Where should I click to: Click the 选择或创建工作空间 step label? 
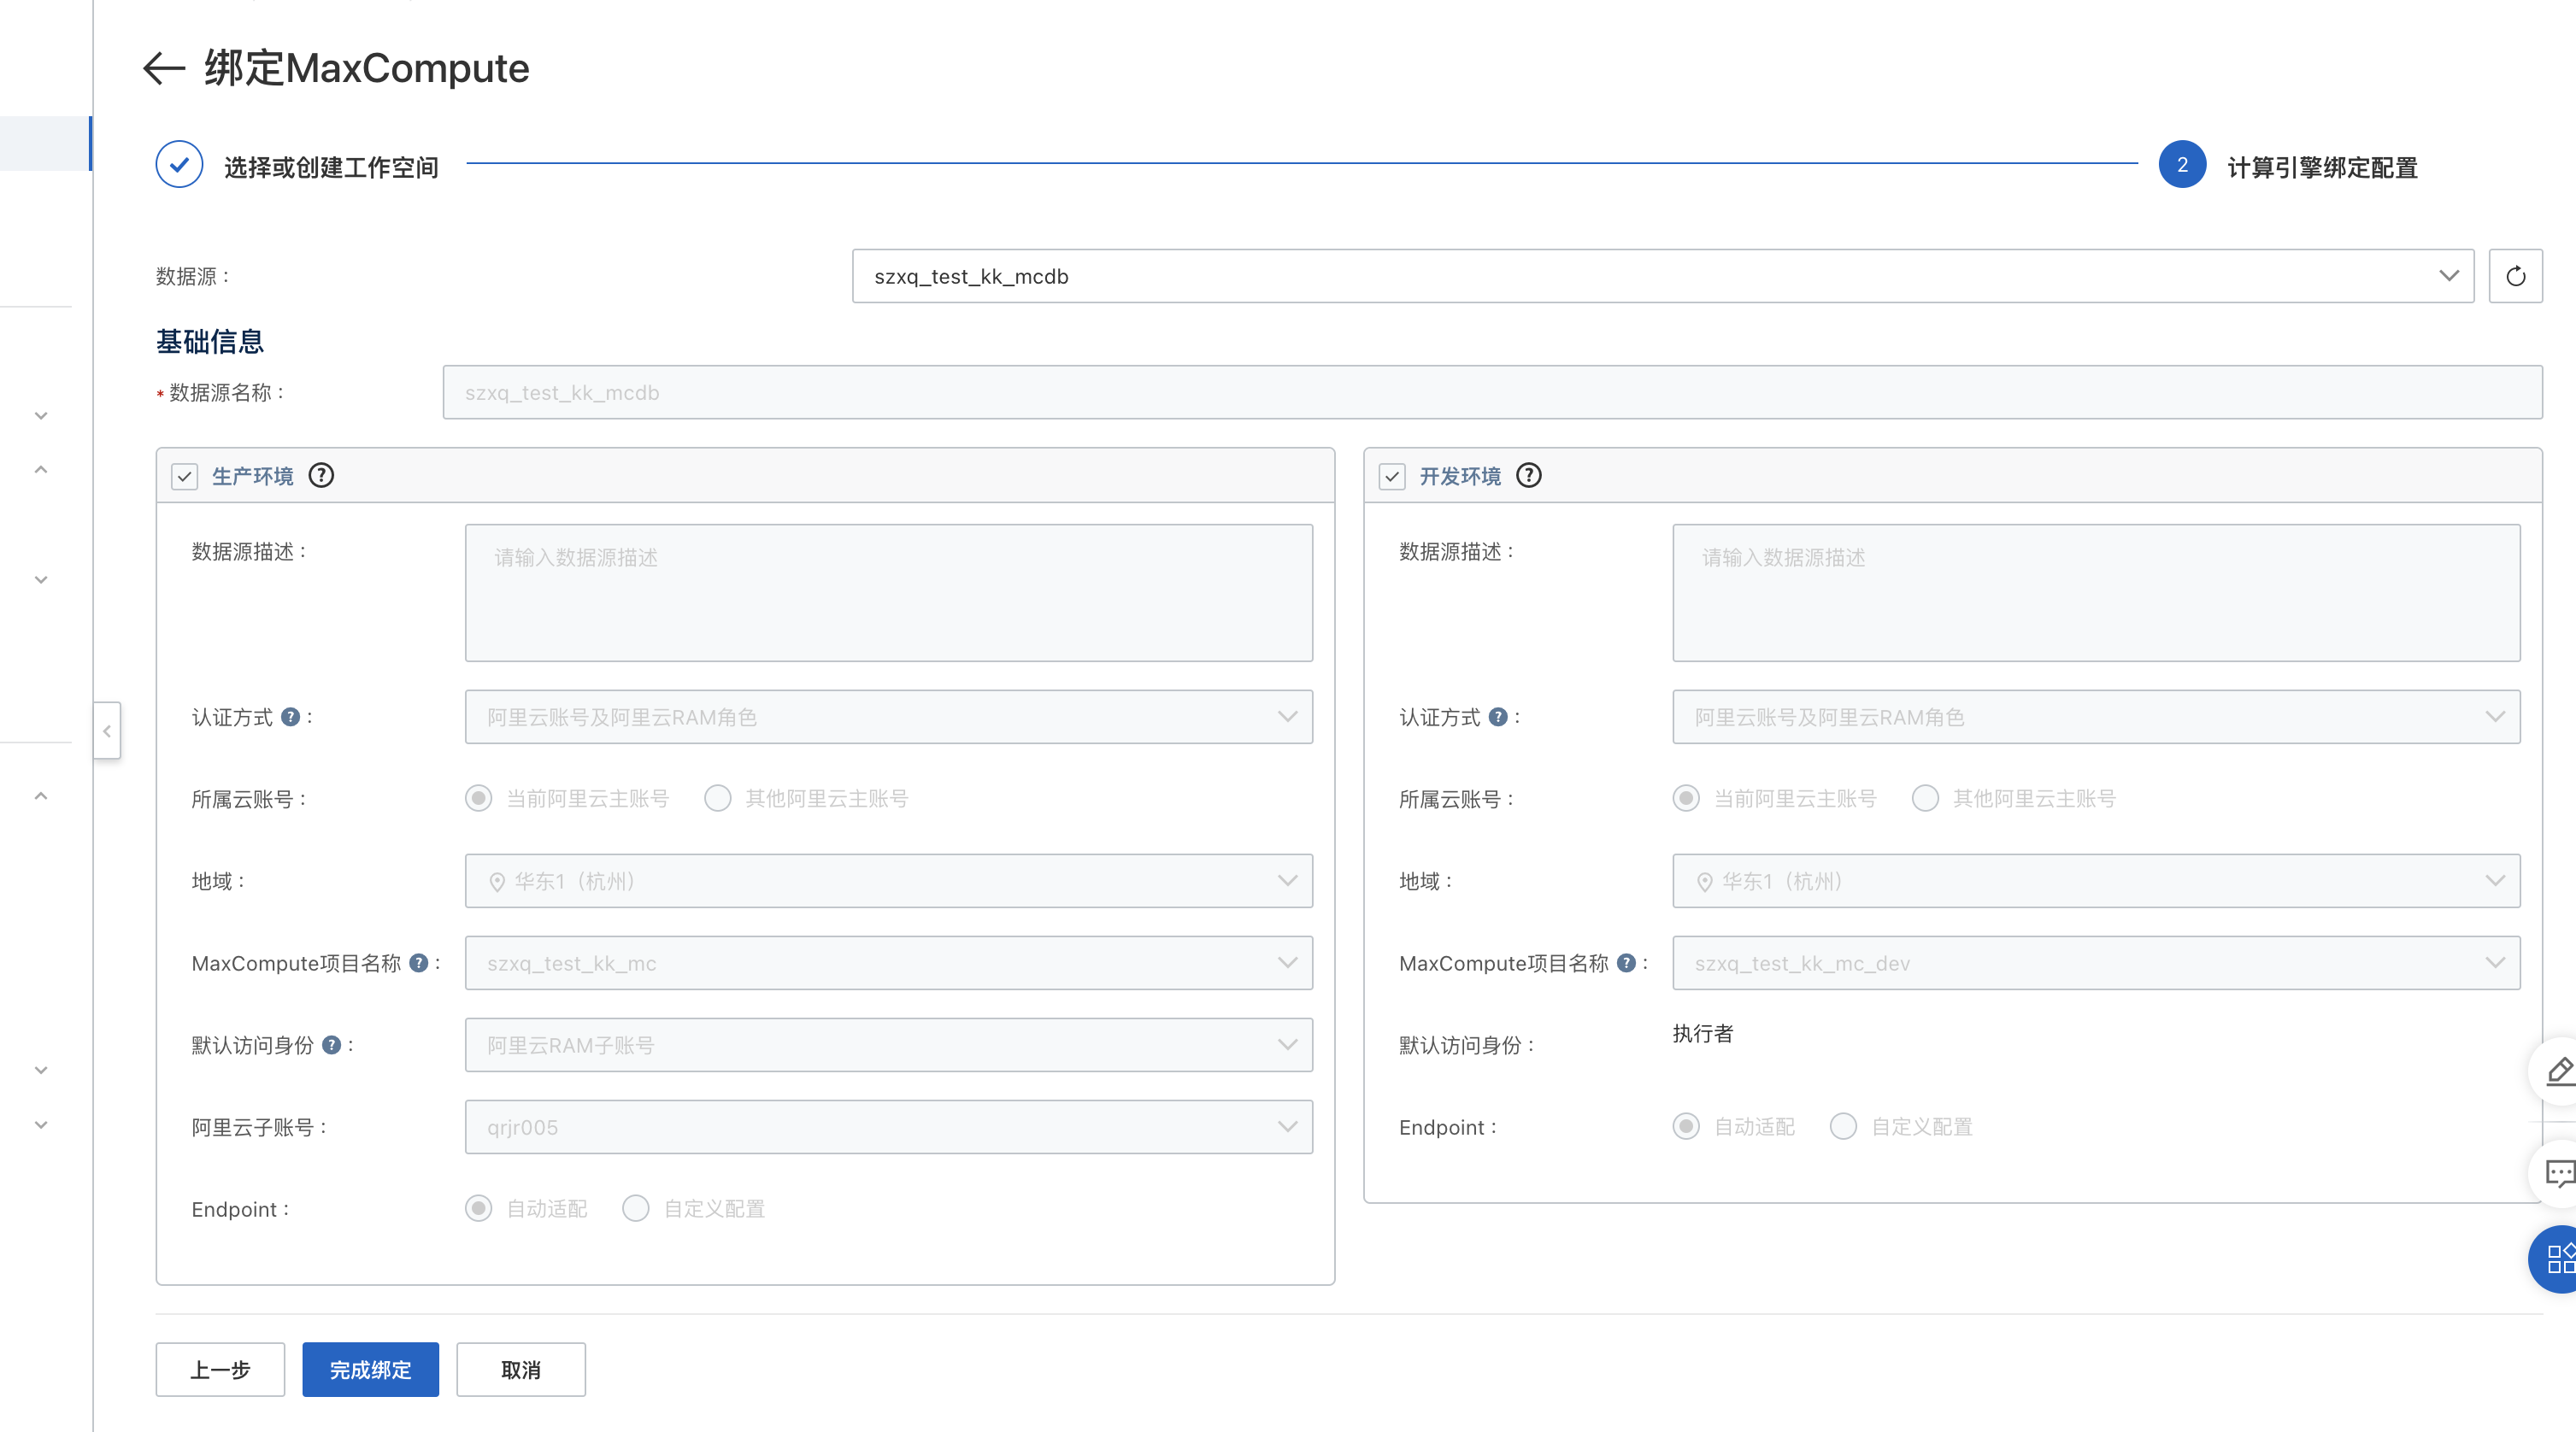pos(331,167)
